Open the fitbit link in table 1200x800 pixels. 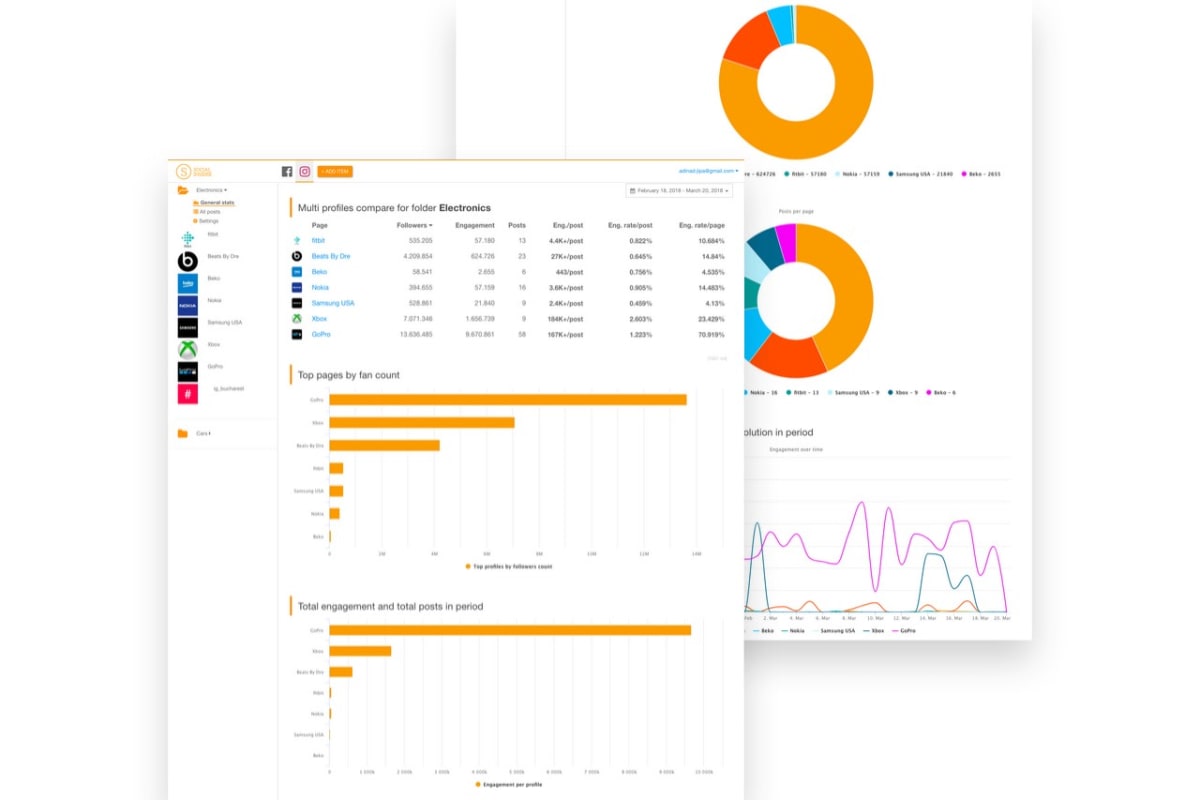(x=319, y=240)
